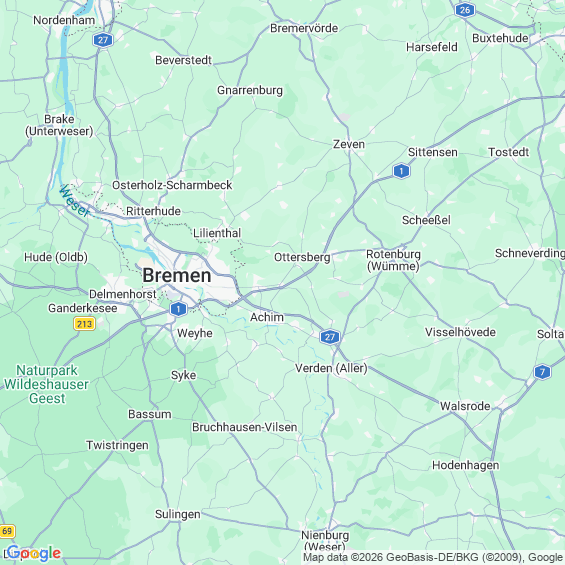Click the A1 shield south of Bremen
Screen dimensions: 565x565
178,309
